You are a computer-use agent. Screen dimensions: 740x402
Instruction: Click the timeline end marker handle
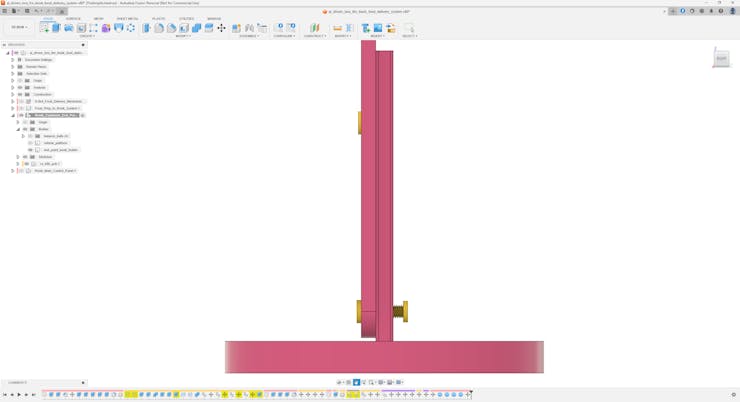[x=471, y=393]
